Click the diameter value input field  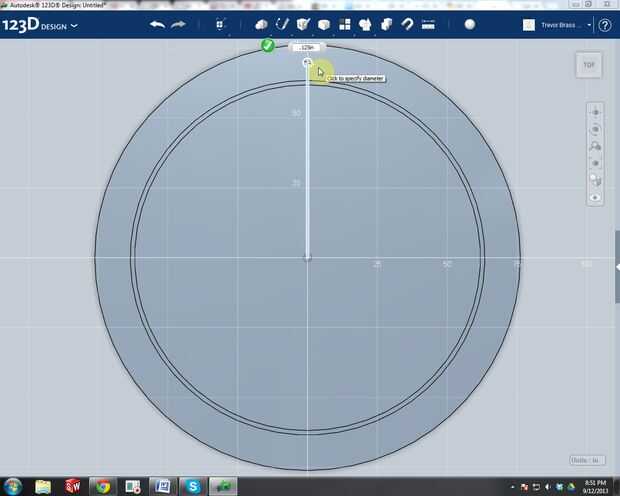[x=307, y=47]
